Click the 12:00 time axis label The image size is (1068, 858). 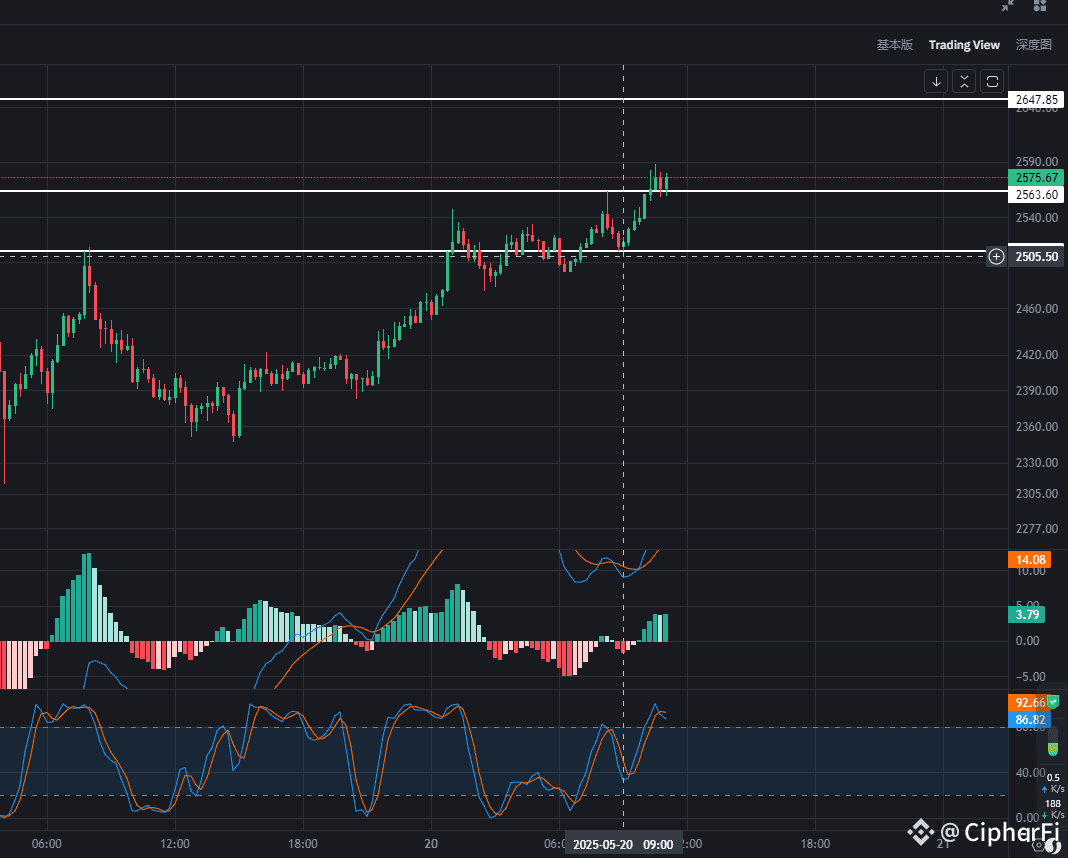(x=175, y=844)
